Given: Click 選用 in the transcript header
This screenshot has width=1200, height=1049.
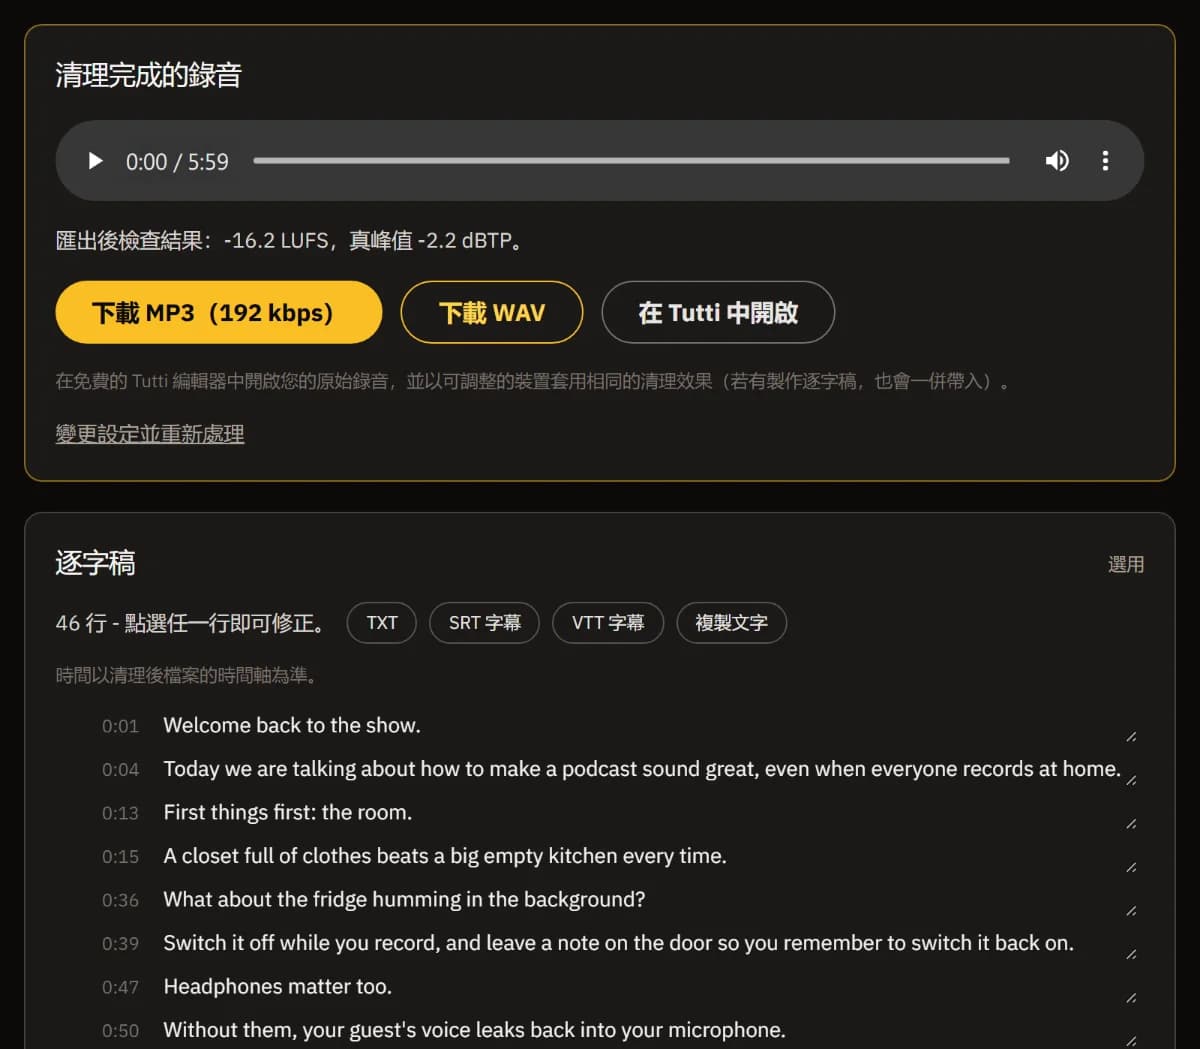Looking at the screenshot, I should click(x=1126, y=564).
